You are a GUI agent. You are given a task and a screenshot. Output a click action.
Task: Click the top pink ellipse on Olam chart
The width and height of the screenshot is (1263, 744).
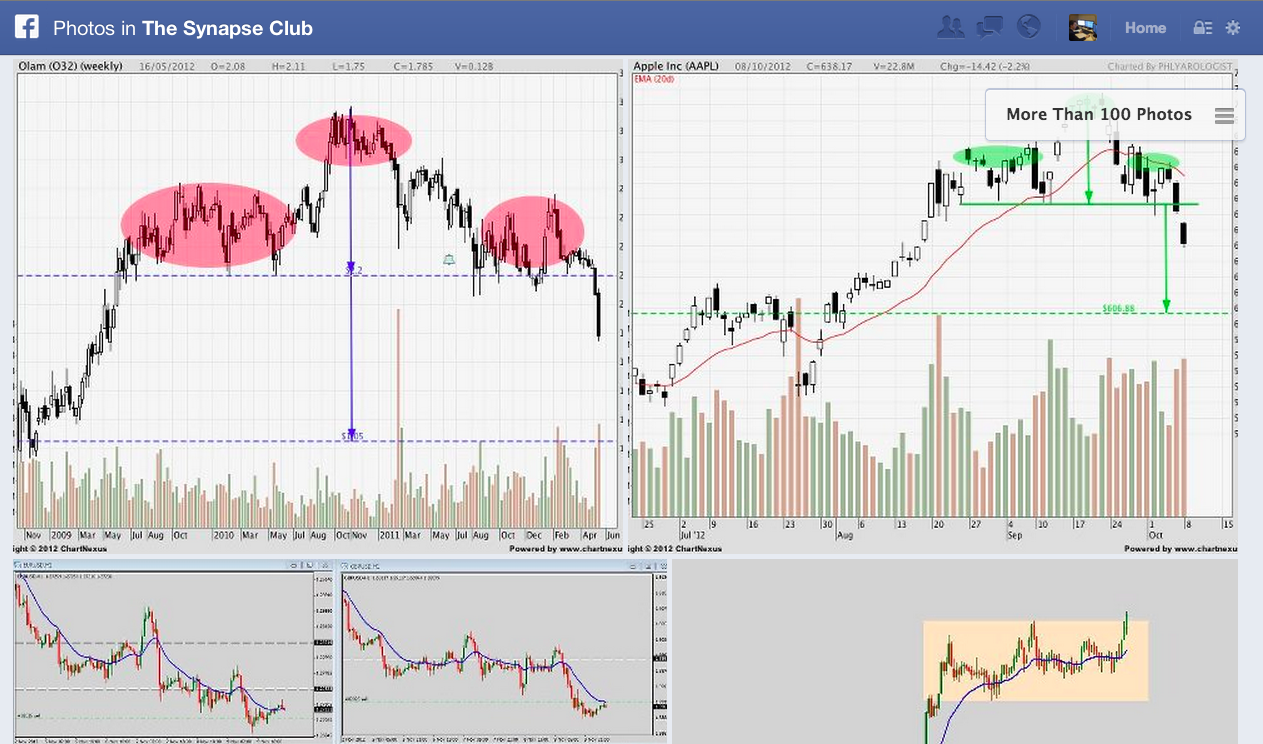click(353, 139)
